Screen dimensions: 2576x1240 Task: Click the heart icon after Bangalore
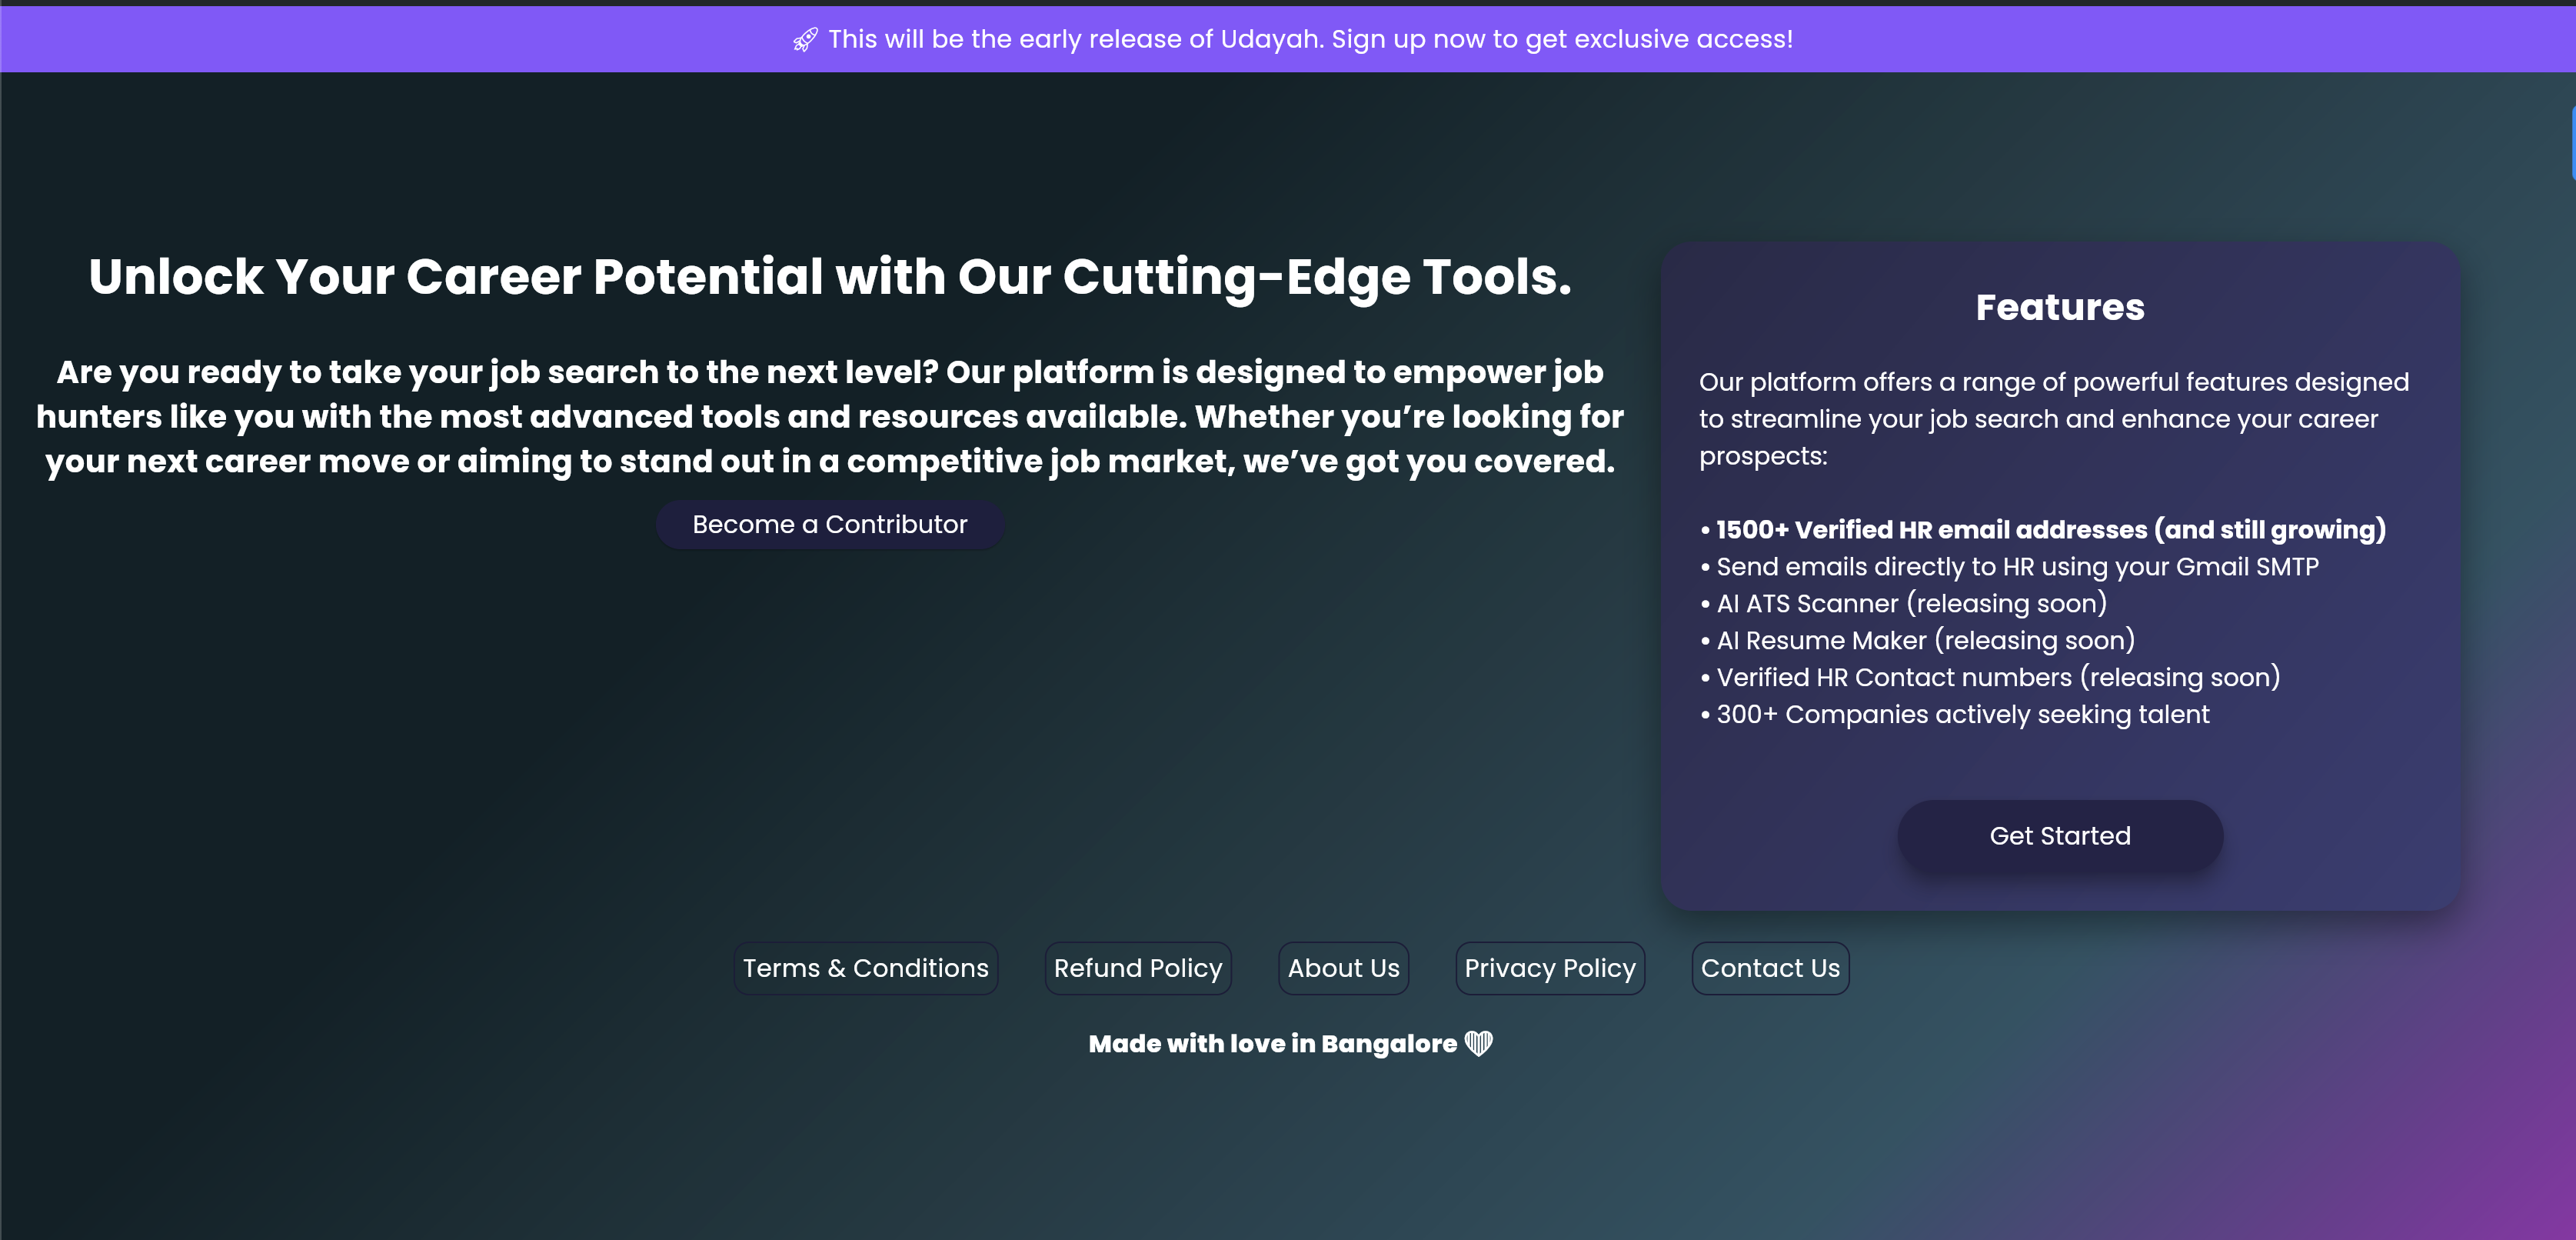point(1478,1043)
